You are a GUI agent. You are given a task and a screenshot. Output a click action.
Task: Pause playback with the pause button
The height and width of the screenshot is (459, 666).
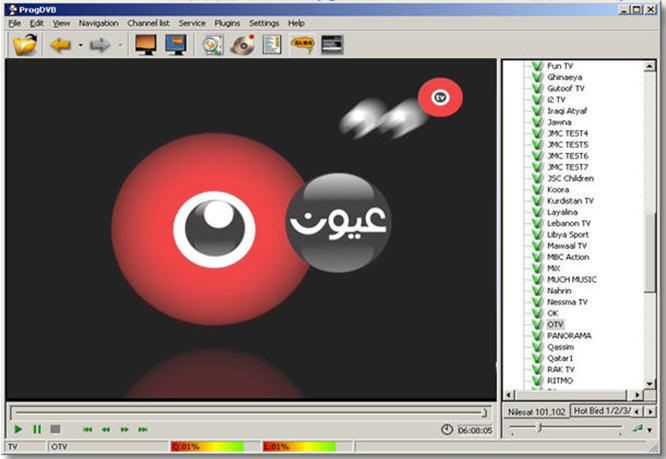tap(37, 429)
